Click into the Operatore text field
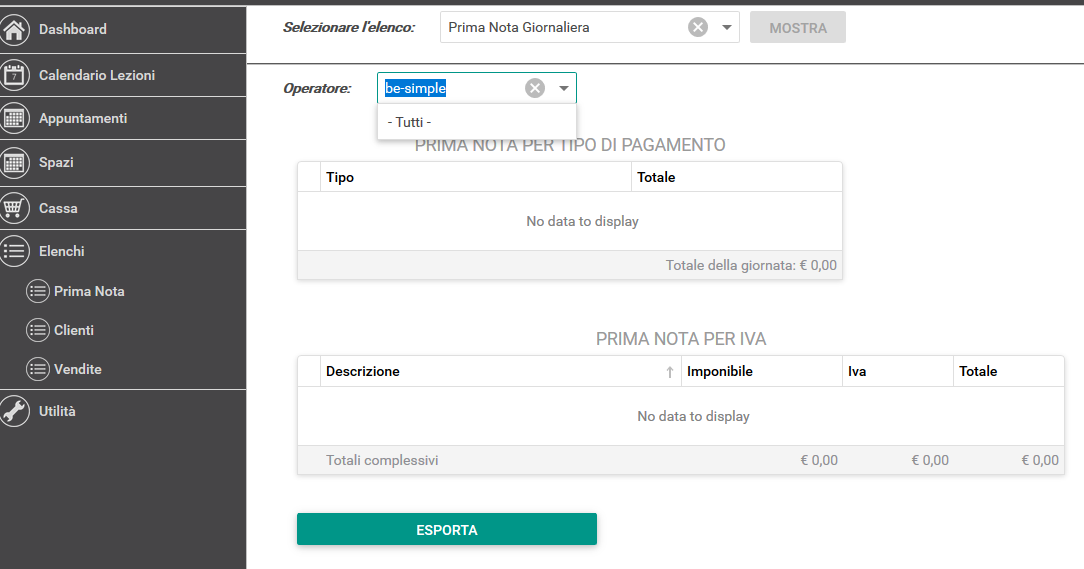The image size is (1084, 569). click(x=452, y=88)
